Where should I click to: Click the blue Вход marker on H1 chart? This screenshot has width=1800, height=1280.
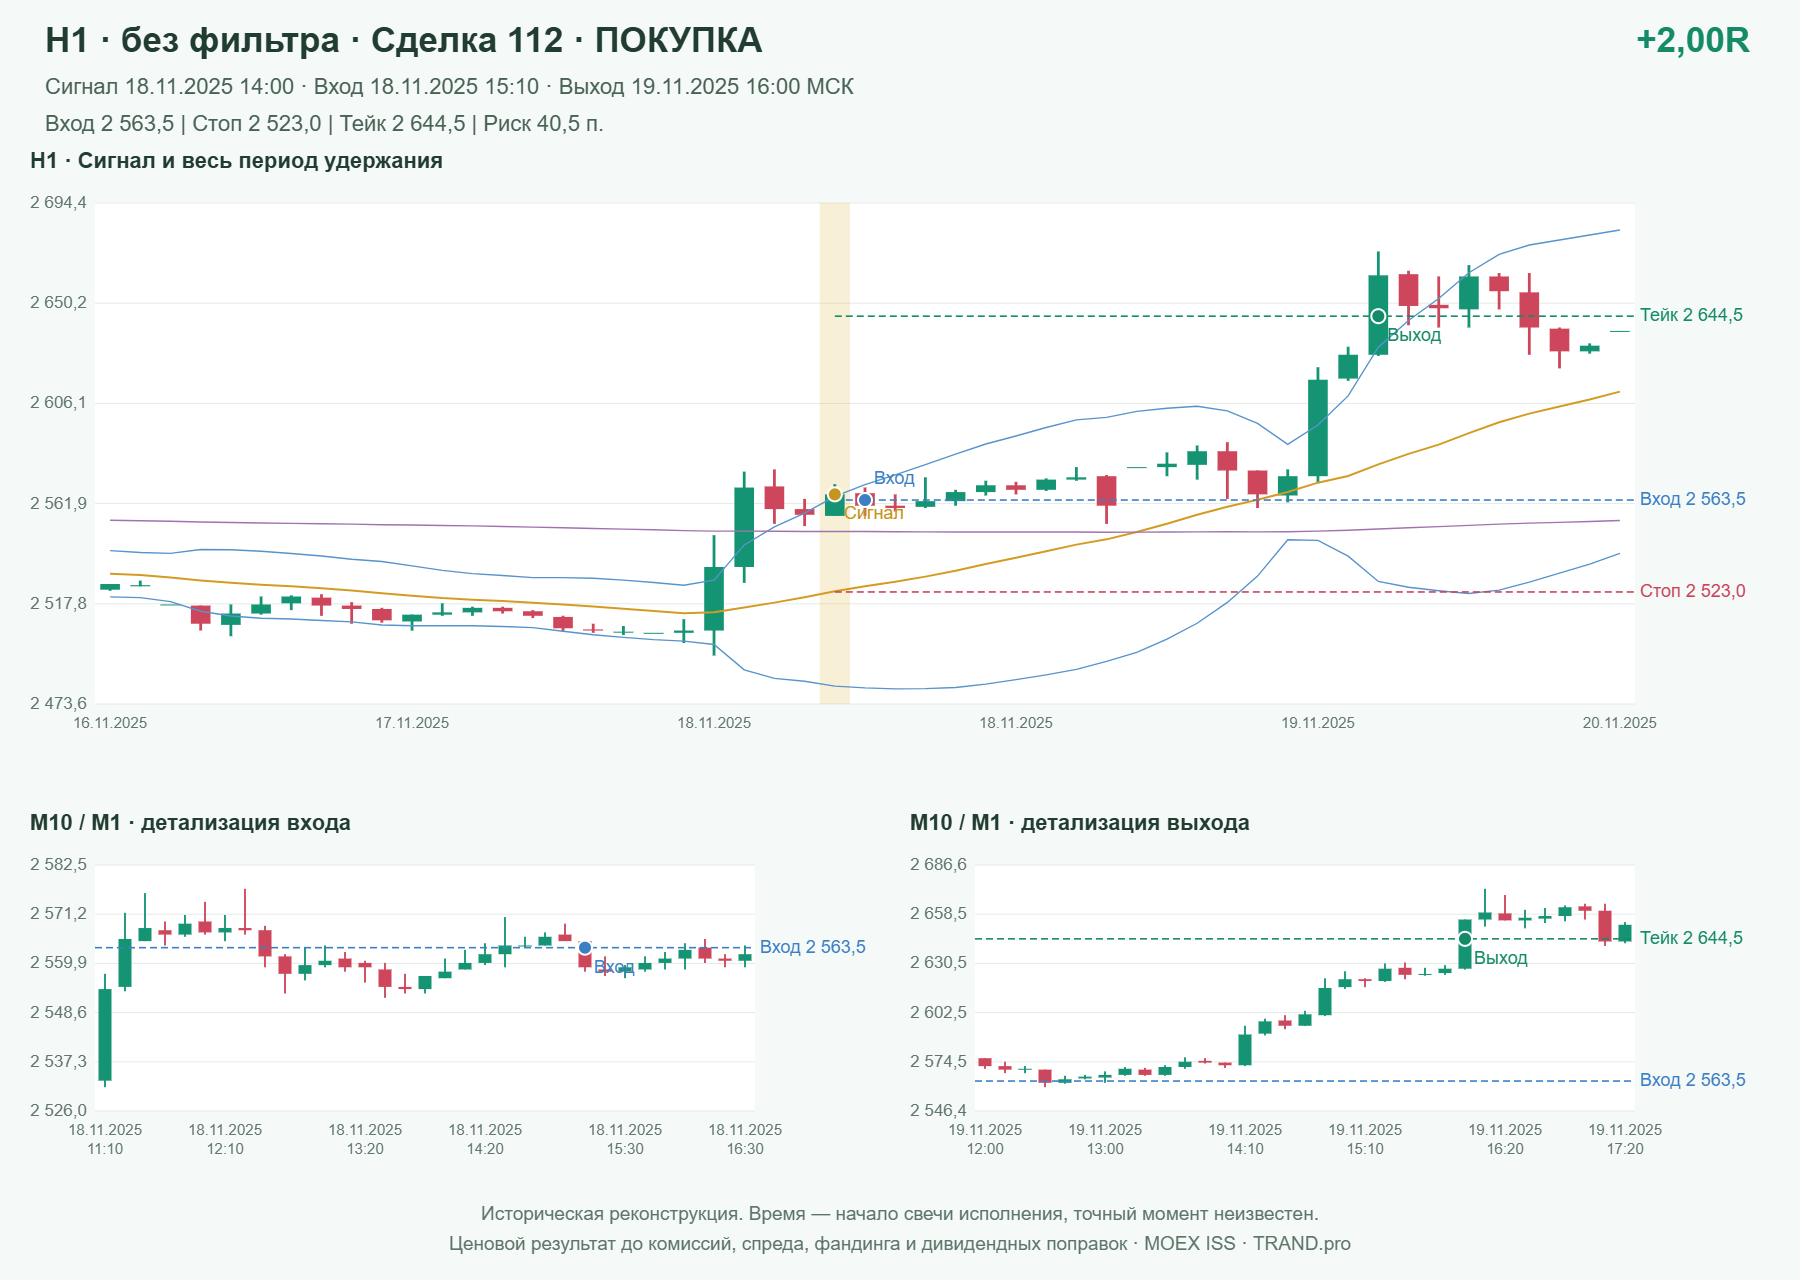[865, 500]
